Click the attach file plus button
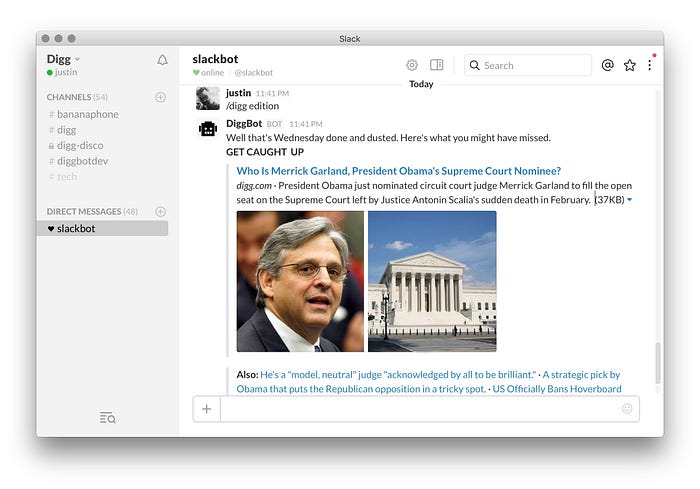700x489 pixels. pyautogui.click(x=207, y=409)
